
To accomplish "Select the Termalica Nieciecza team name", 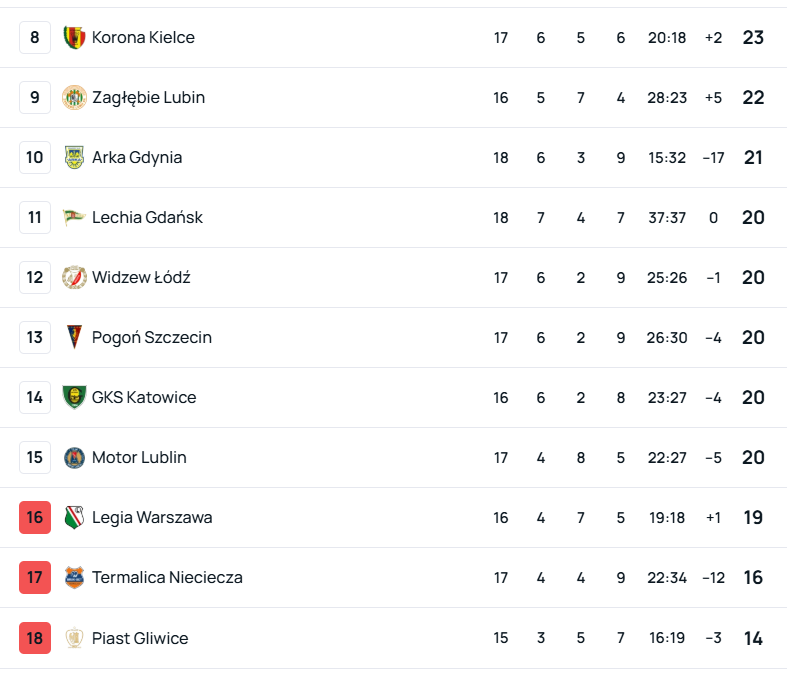I will point(167,578).
